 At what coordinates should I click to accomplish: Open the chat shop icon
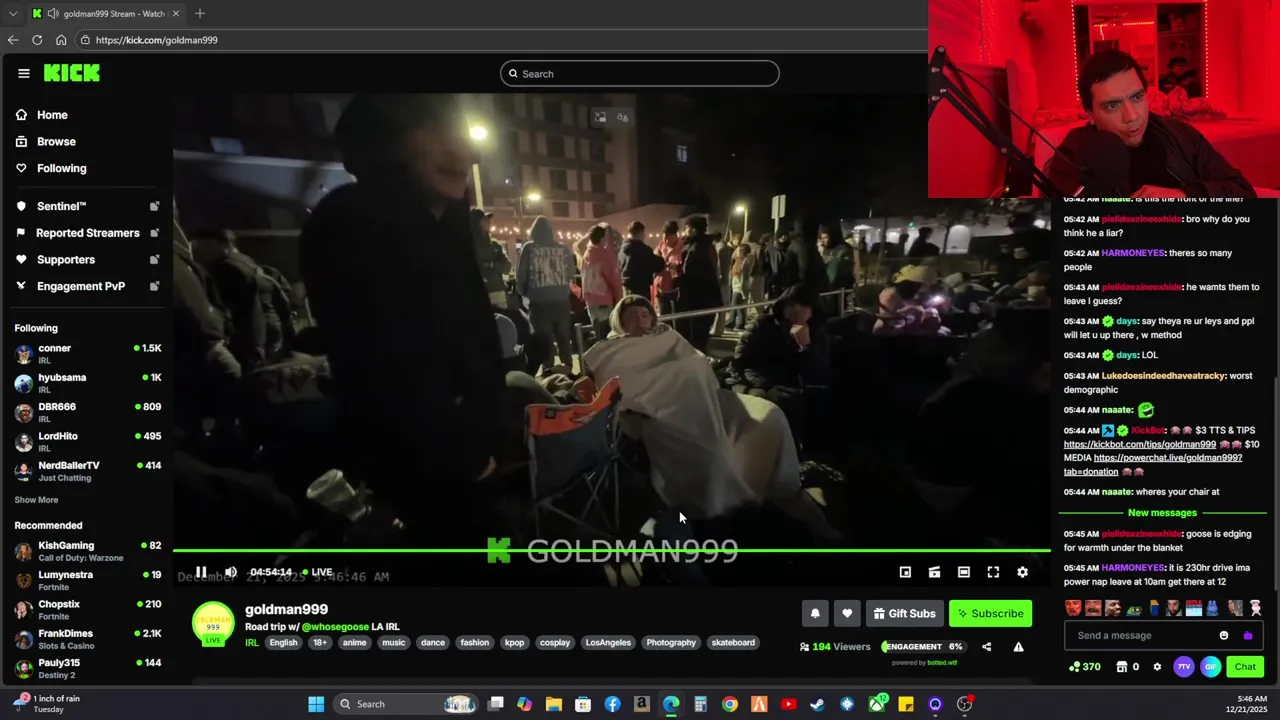1122,667
